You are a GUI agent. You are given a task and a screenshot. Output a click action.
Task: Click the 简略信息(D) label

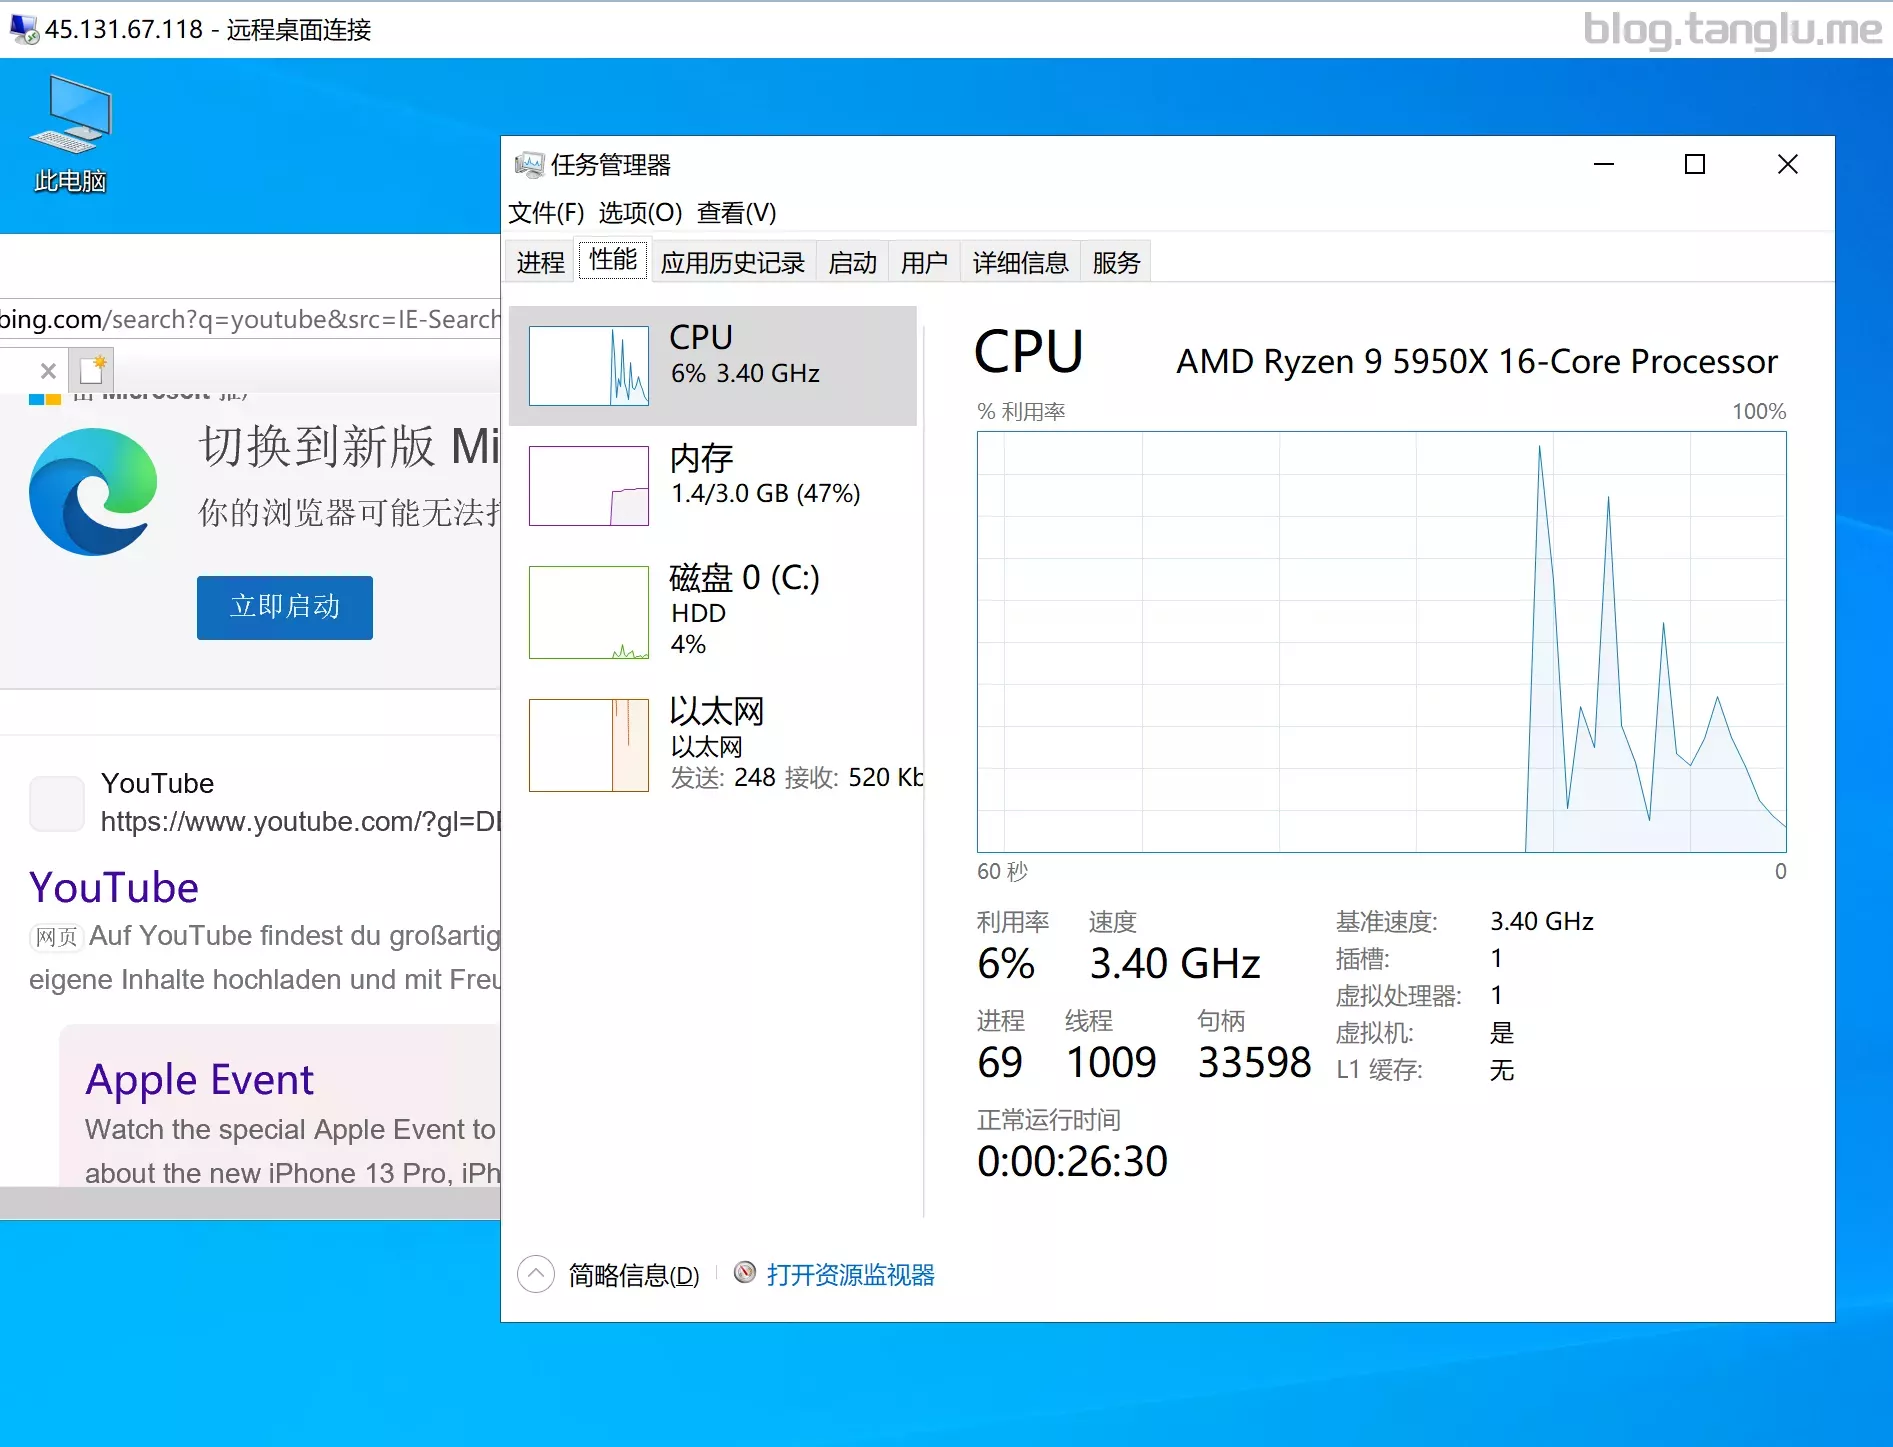click(x=634, y=1275)
